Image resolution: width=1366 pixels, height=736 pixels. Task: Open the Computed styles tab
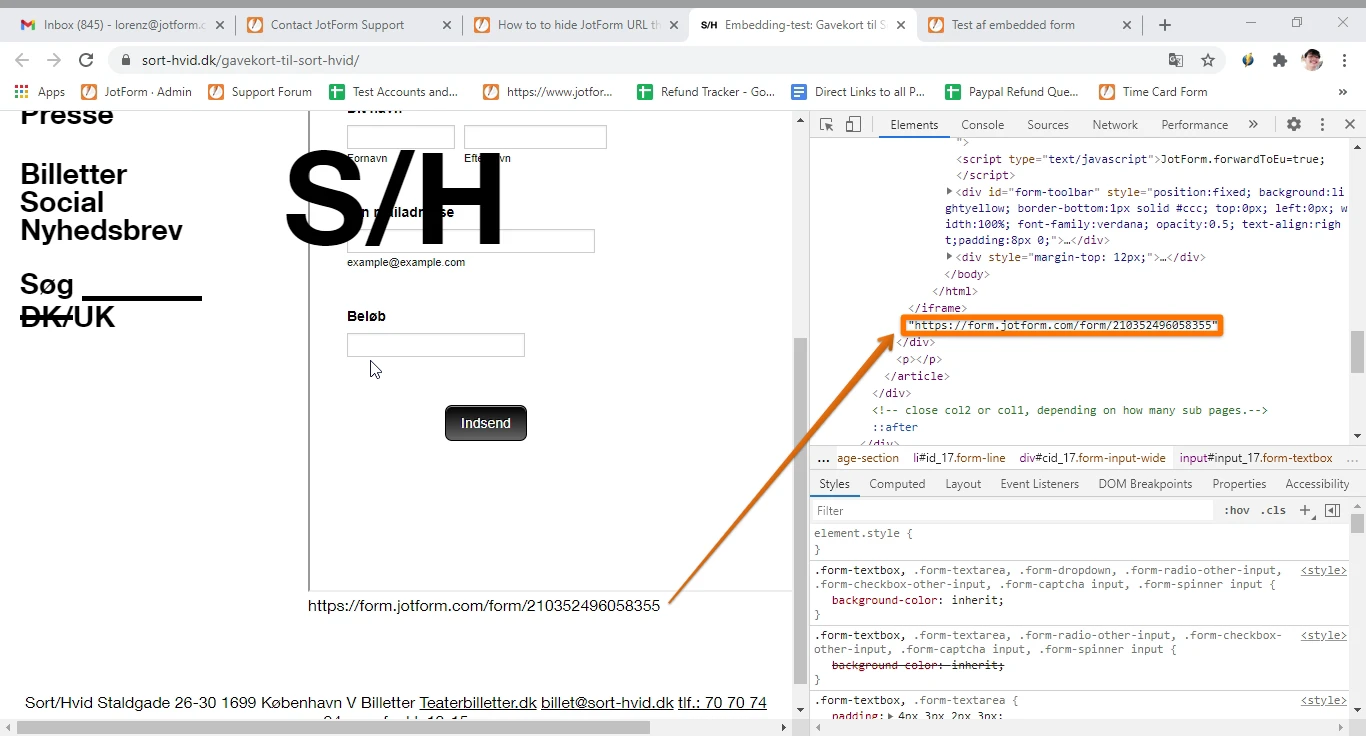click(897, 483)
